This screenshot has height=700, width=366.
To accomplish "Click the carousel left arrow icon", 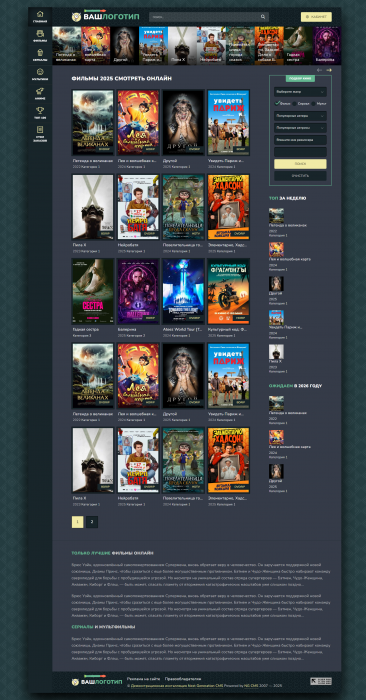I will (319, 70).
